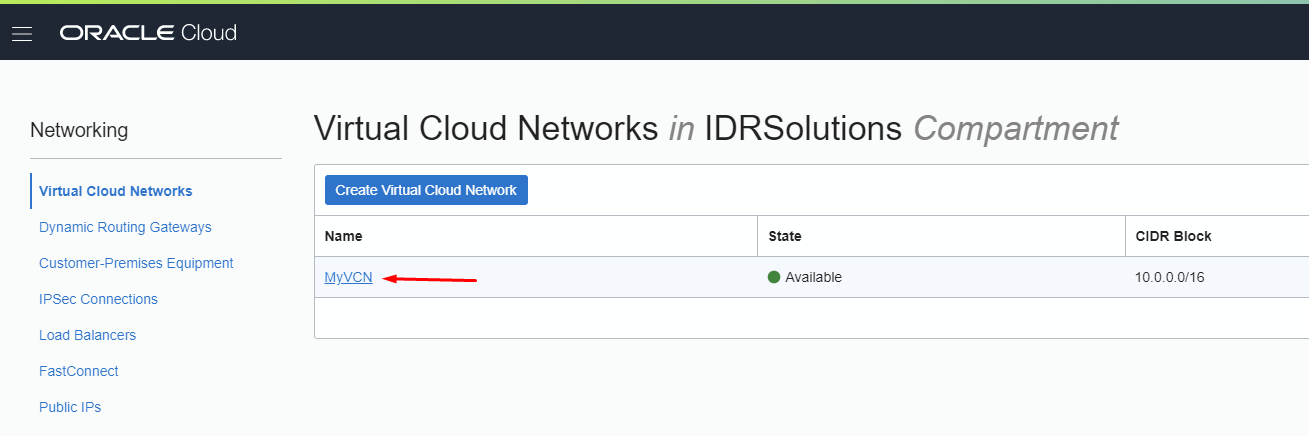The height and width of the screenshot is (436, 1309).
Task: Click the Name column header
Action: point(343,236)
